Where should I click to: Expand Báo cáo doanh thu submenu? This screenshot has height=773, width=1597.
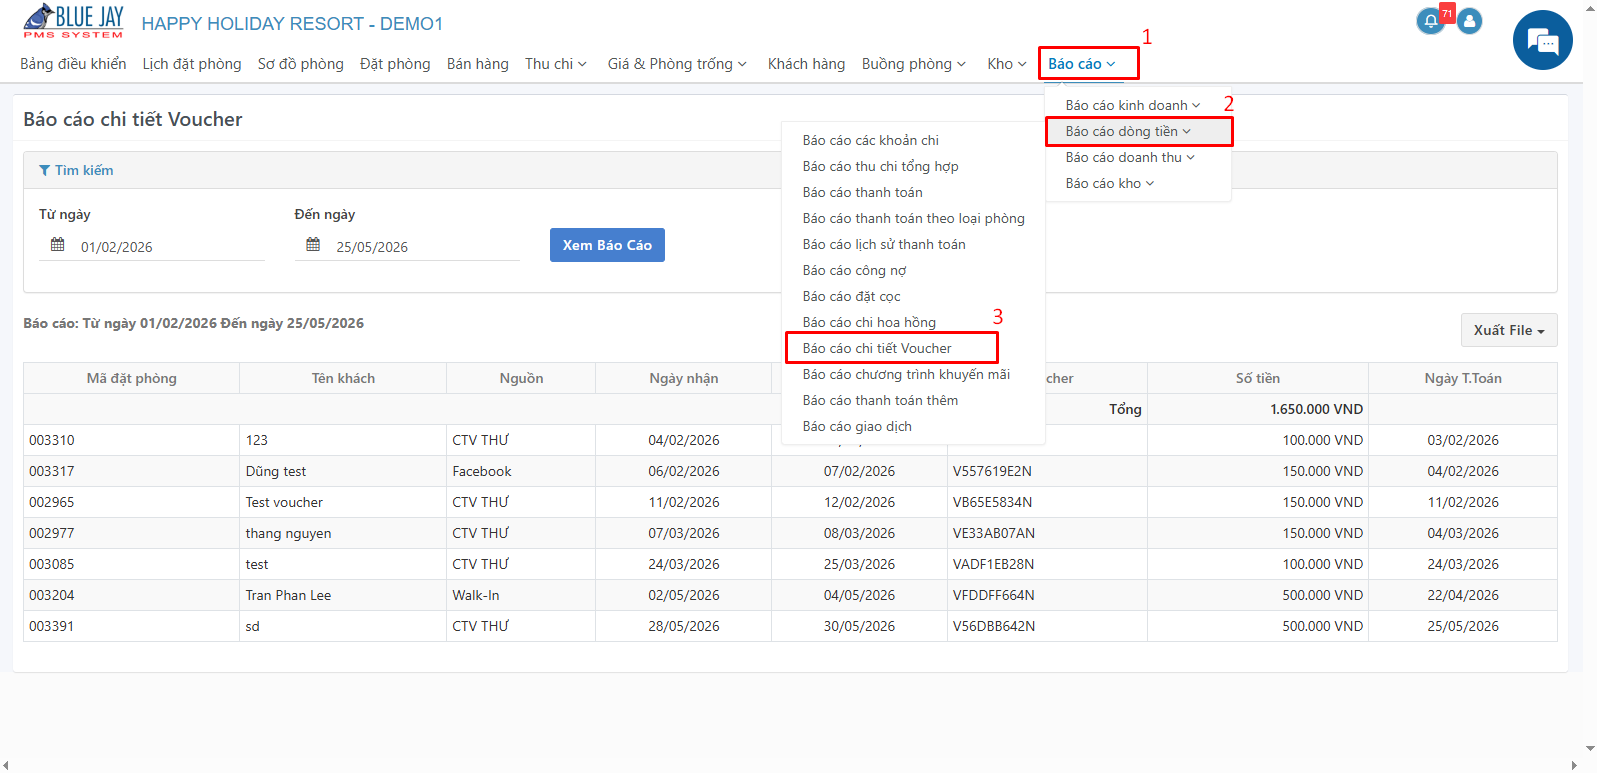click(1130, 157)
